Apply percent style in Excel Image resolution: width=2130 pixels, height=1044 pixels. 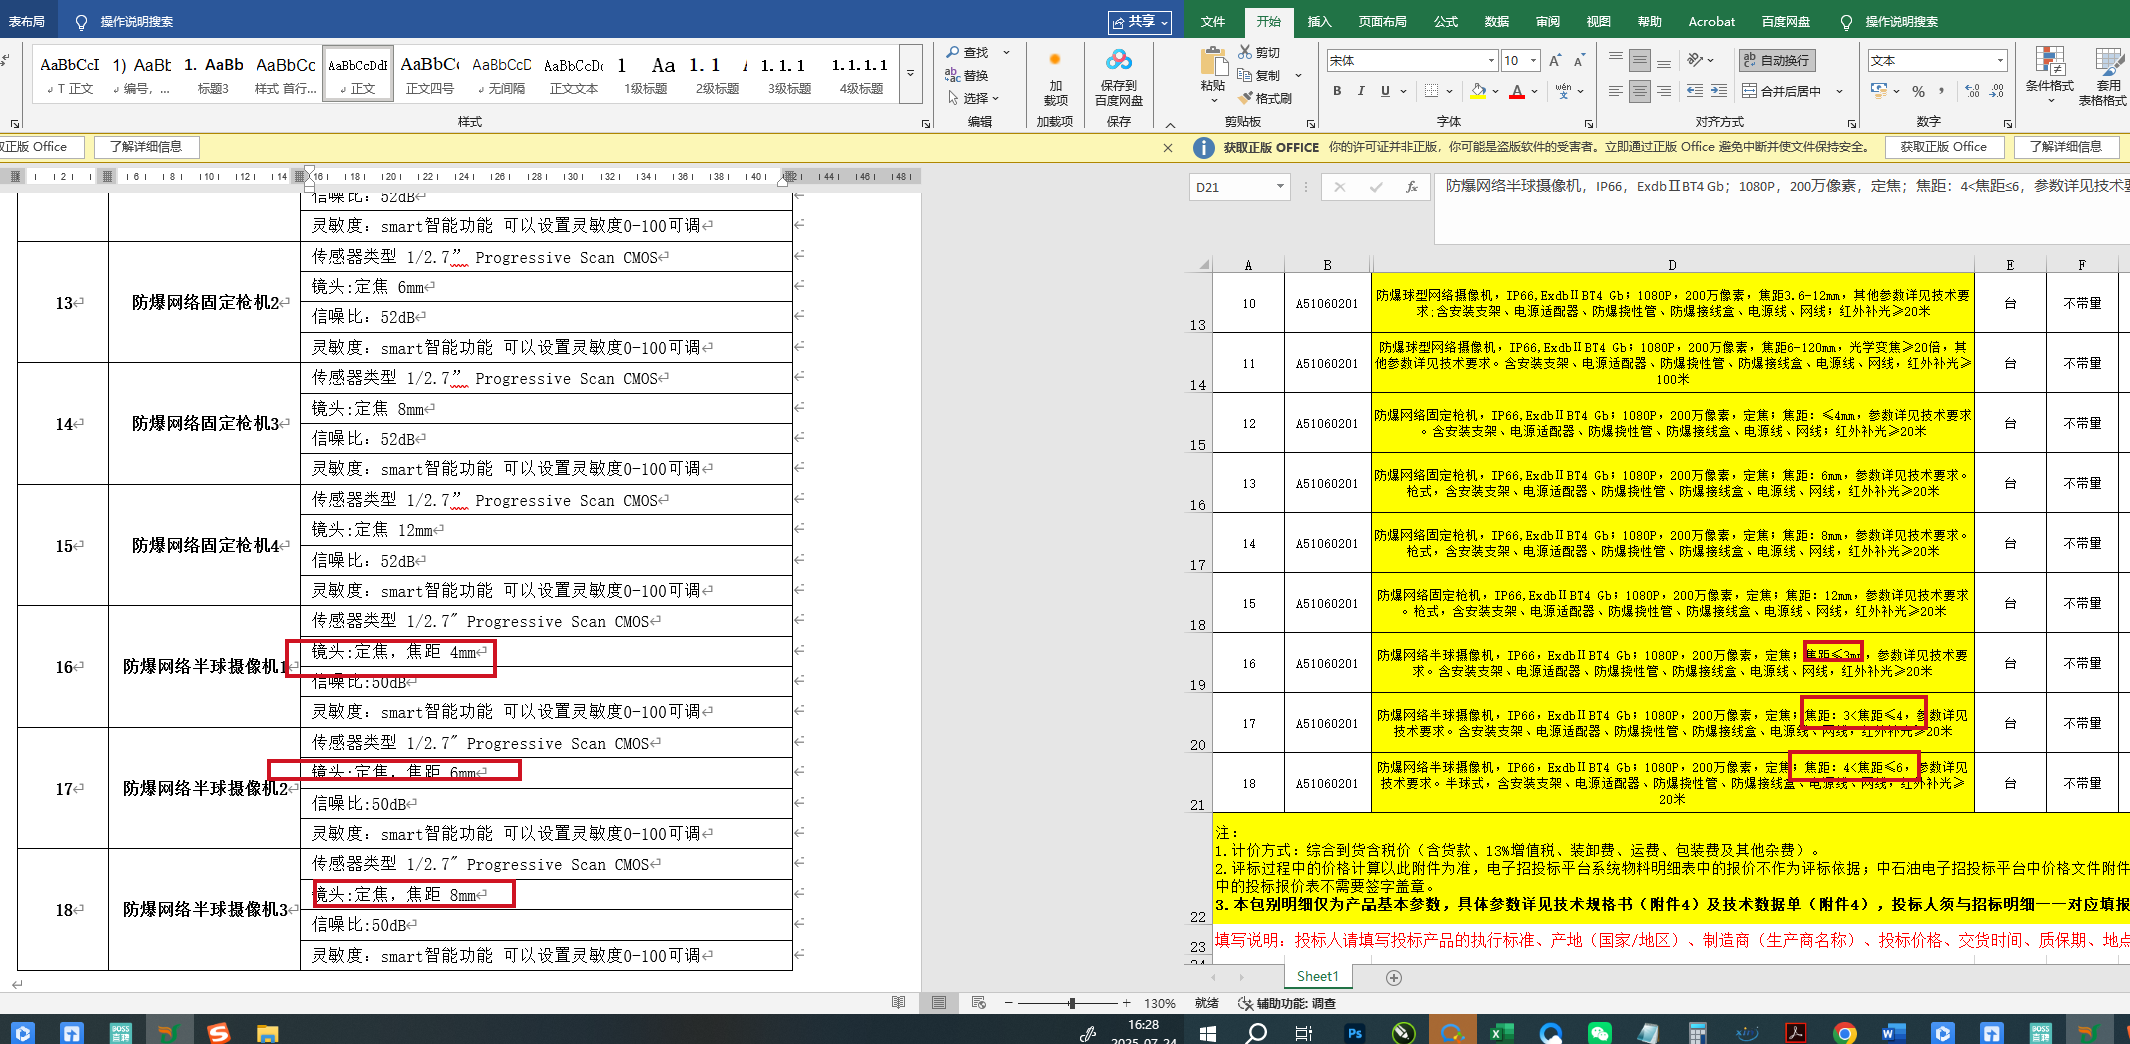point(1918,91)
